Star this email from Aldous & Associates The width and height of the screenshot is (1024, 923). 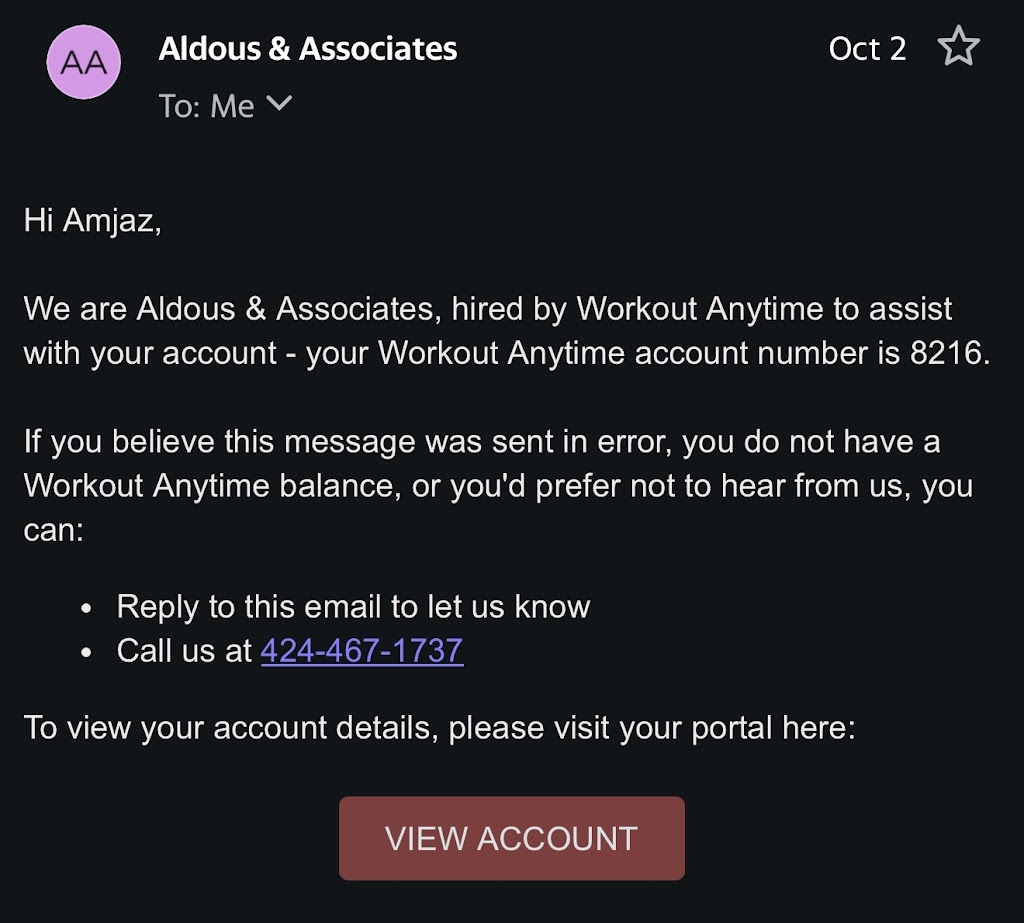coord(958,49)
